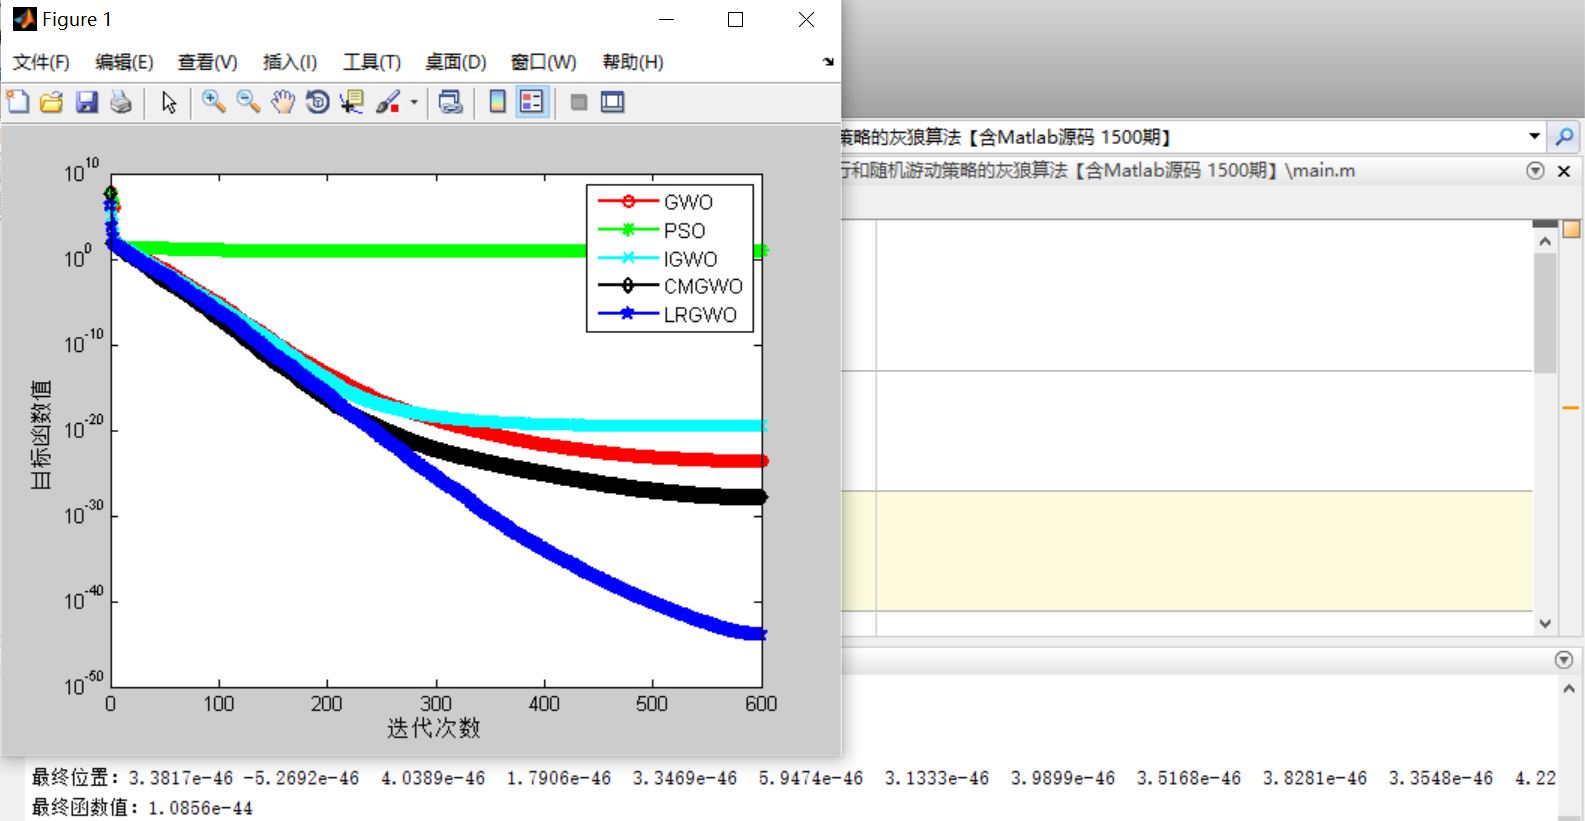1585x821 pixels.
Task: Click the CMGWO legend entry
Action: point(670,286)
